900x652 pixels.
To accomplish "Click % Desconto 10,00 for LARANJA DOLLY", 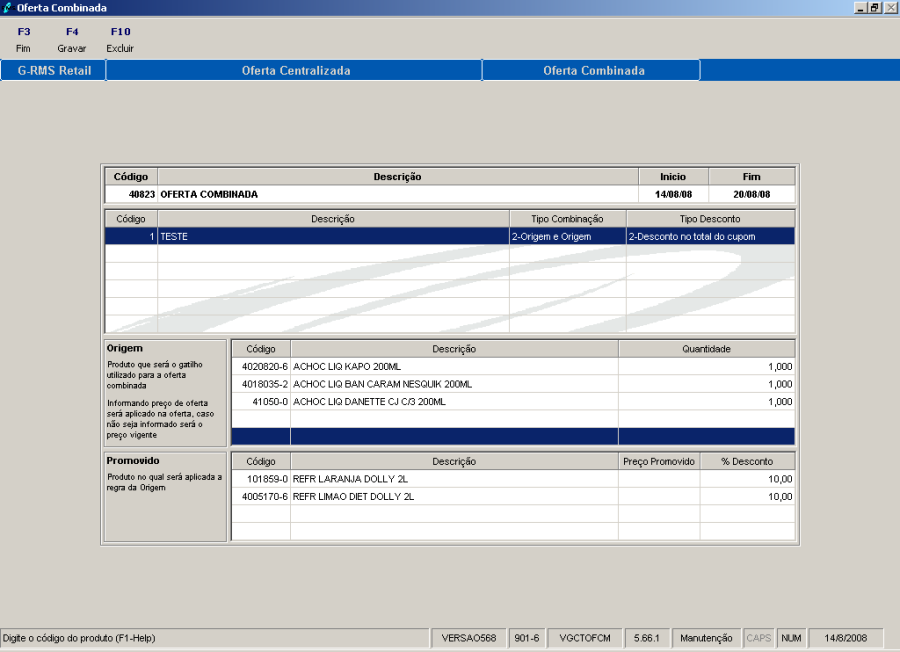I will click(x=747, y=479).
